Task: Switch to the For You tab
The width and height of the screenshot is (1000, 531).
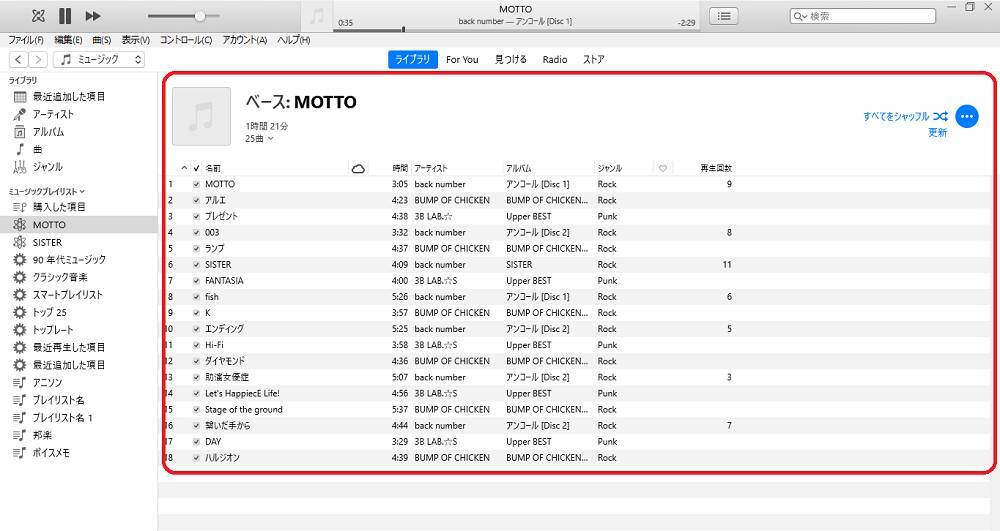Action: pyautogui.click(x=462, y=60)
